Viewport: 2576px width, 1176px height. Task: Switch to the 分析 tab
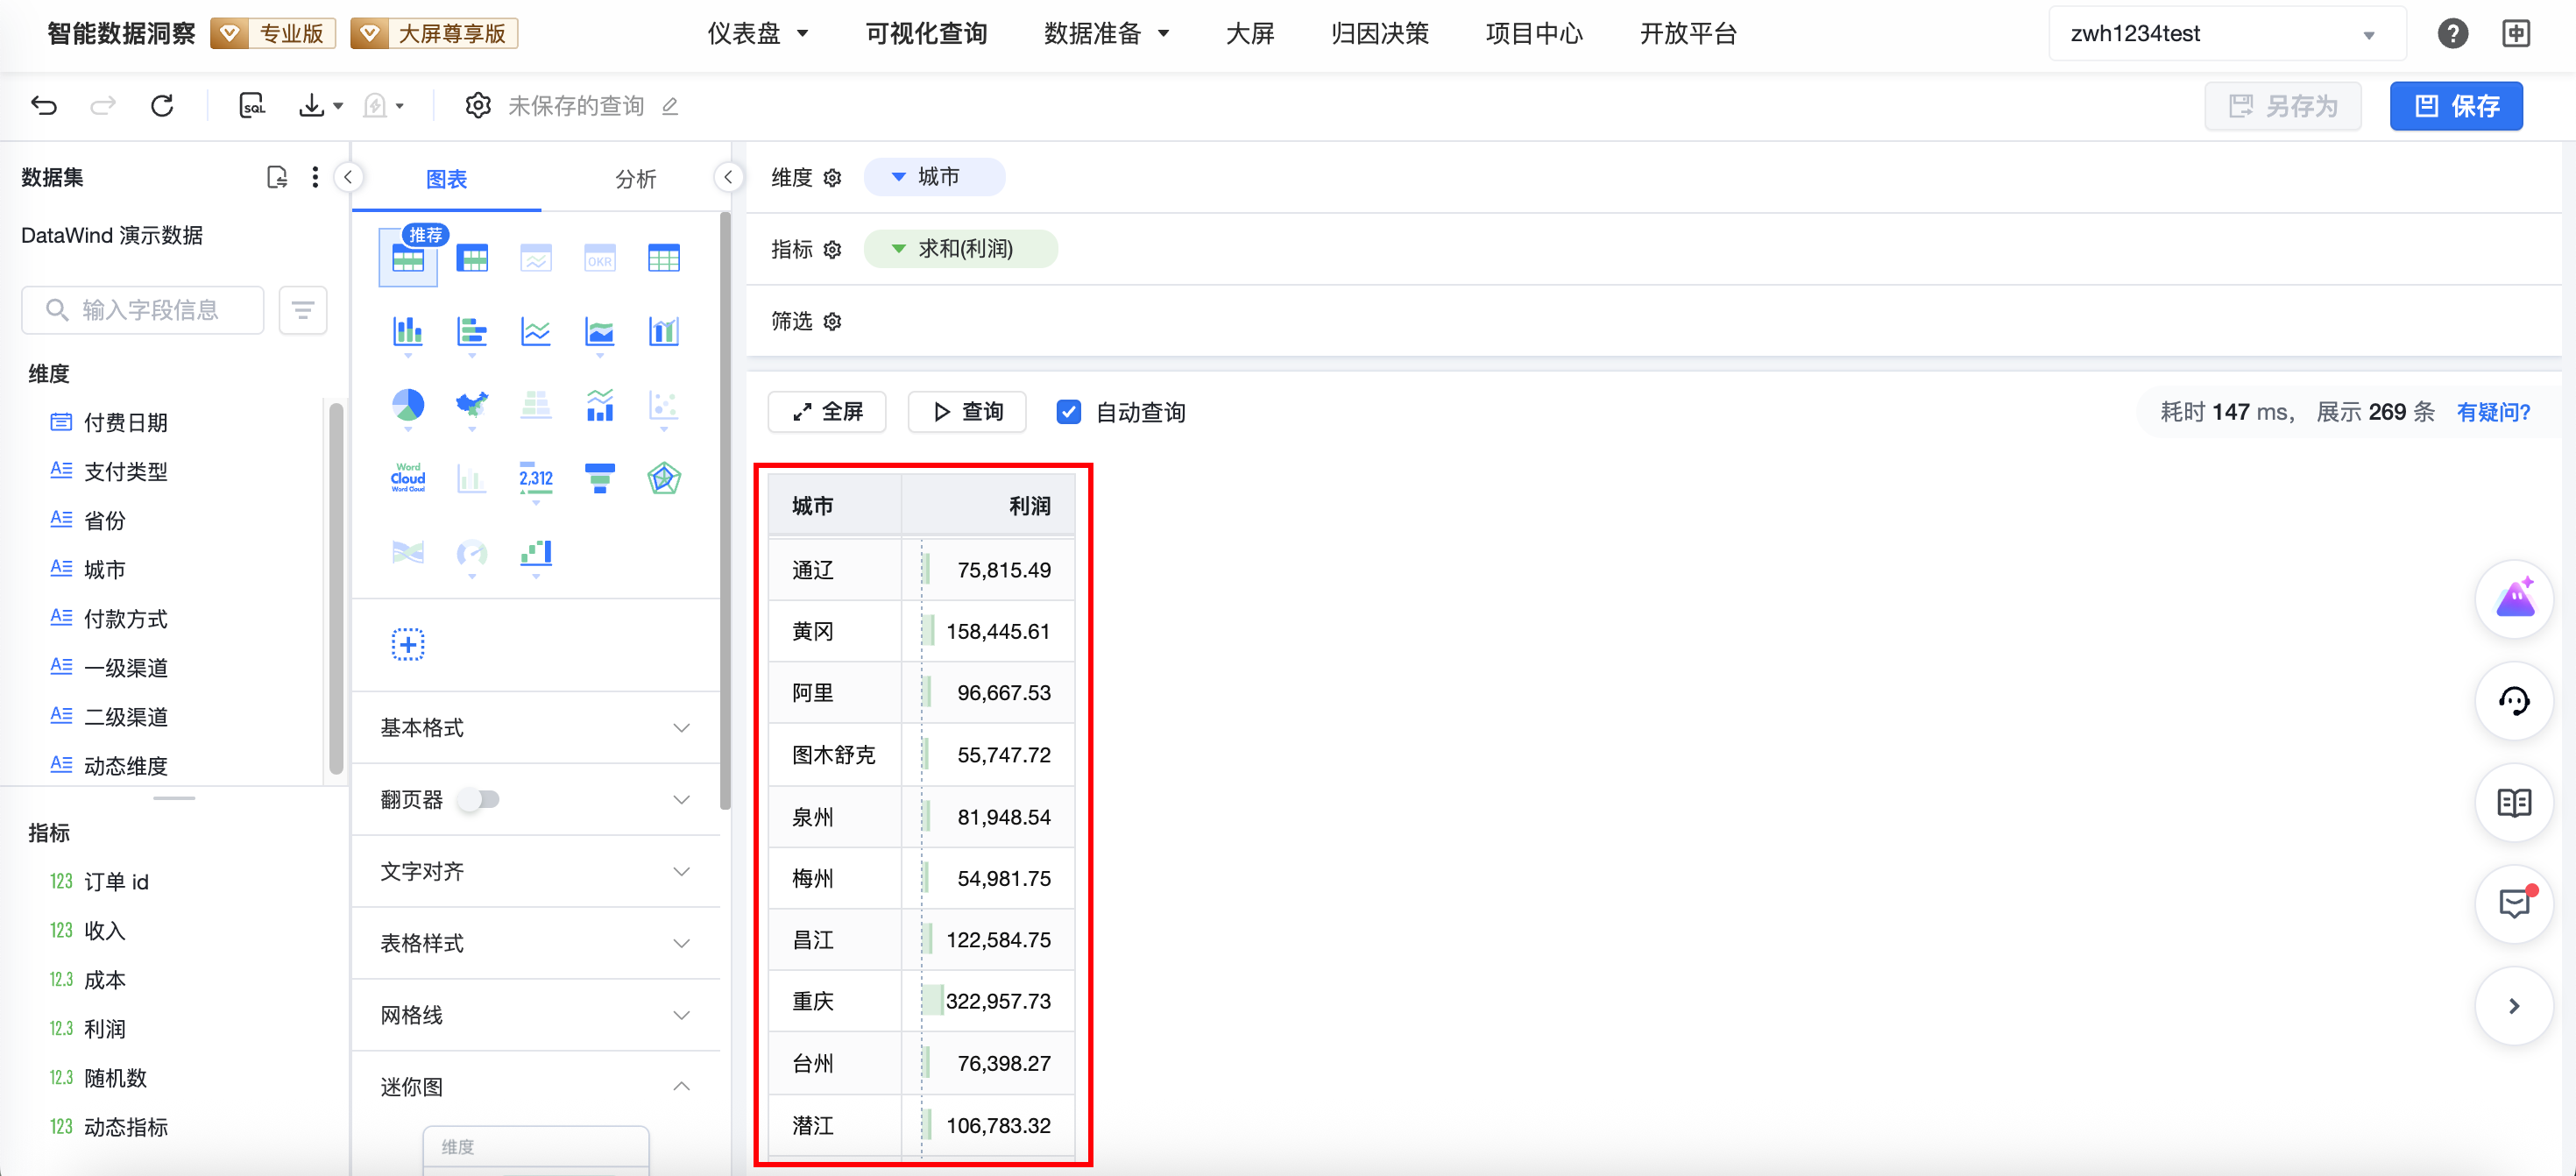pyautogui.click(x=635, y=179)
